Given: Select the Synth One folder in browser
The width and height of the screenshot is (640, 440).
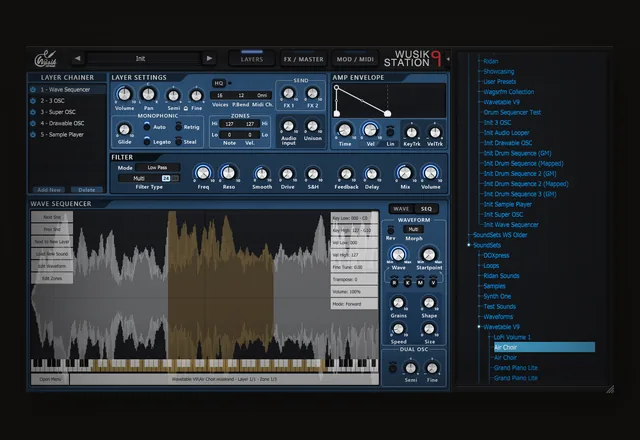Looking at the screenshot, I should (x=497, y=296).
